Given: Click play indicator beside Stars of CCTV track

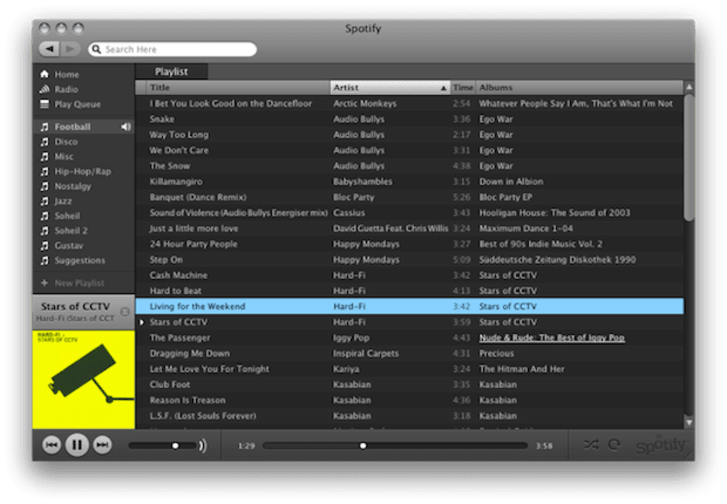Looking at the screenshot, I should coord(142,322).
